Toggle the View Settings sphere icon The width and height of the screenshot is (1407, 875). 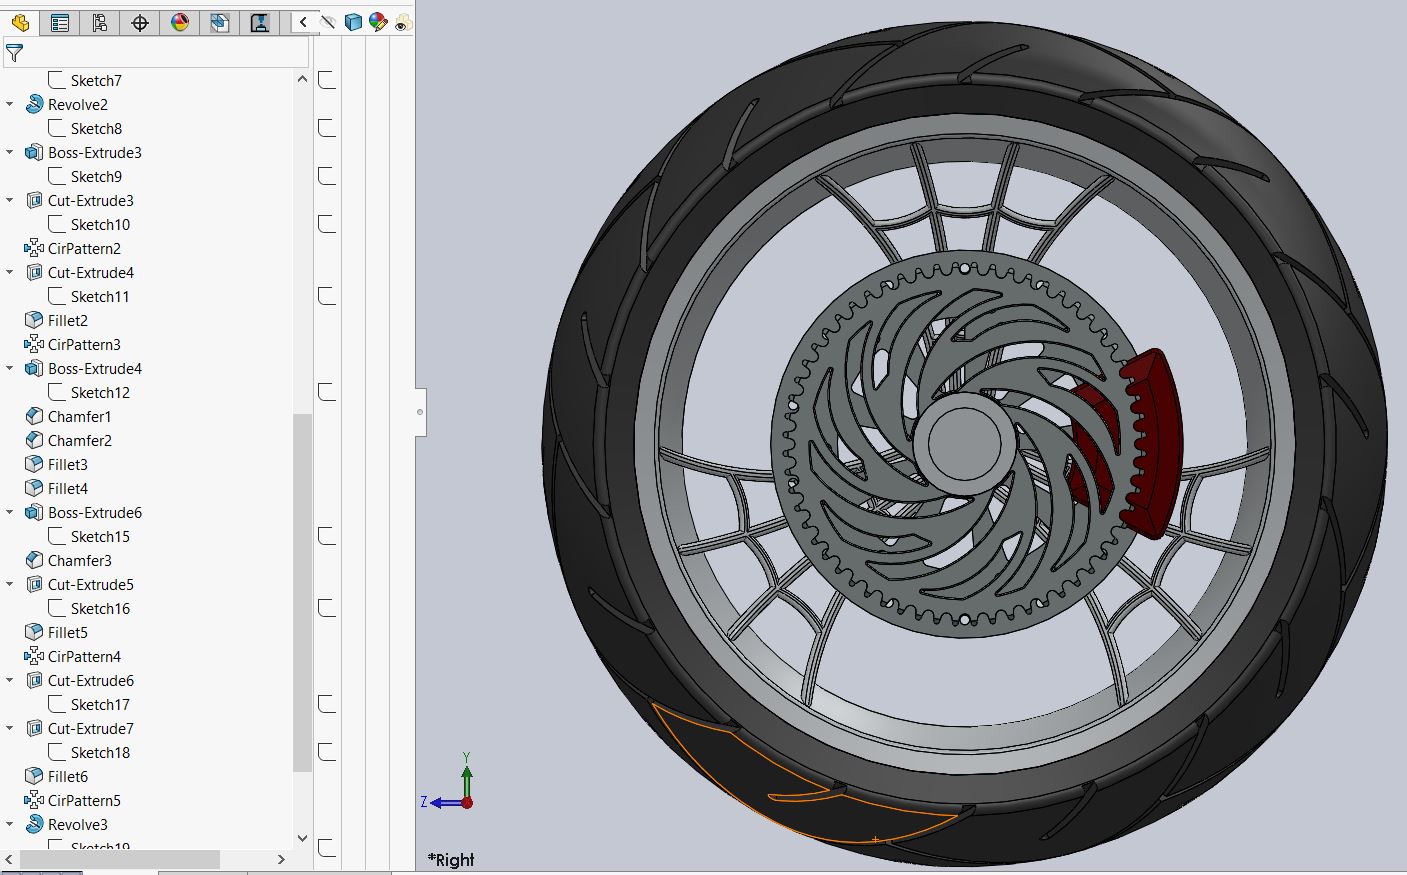pyautogui.click(x=353, y=21)
